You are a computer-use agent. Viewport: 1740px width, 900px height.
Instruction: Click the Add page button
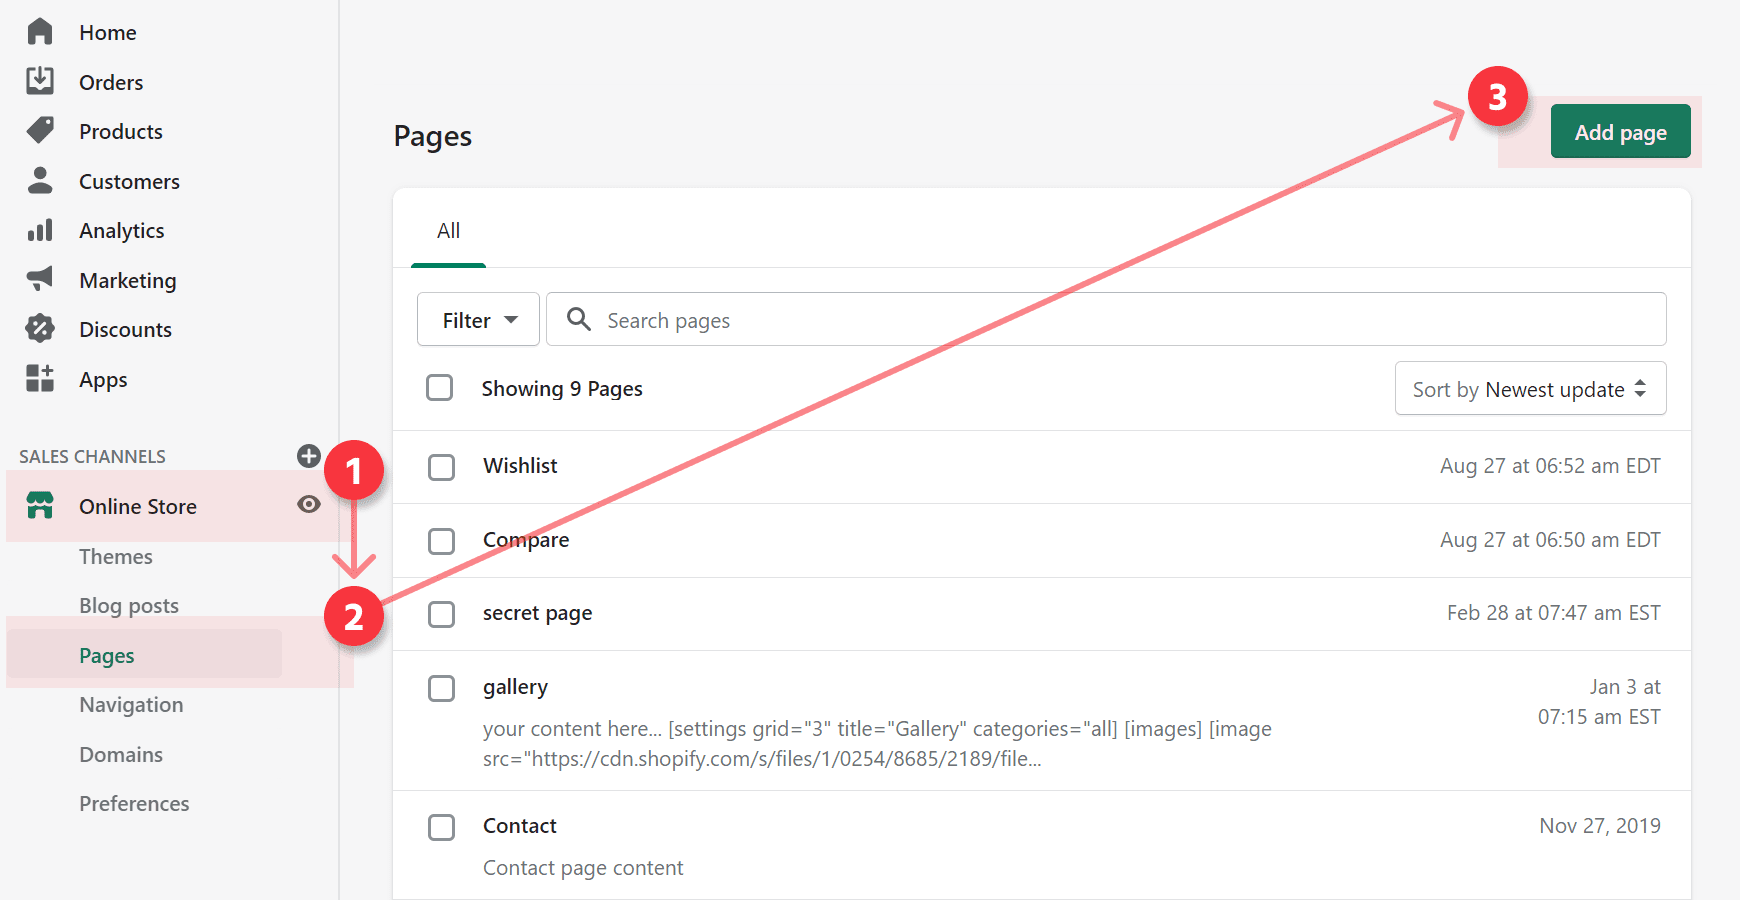pyautogui.click(x=1620, y=132)
